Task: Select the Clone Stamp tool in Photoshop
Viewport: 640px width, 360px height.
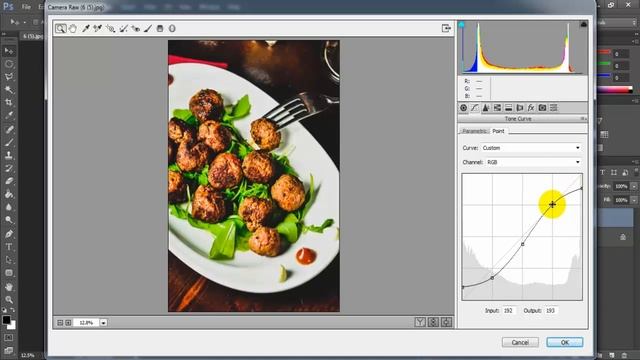Action: point(9,155)
